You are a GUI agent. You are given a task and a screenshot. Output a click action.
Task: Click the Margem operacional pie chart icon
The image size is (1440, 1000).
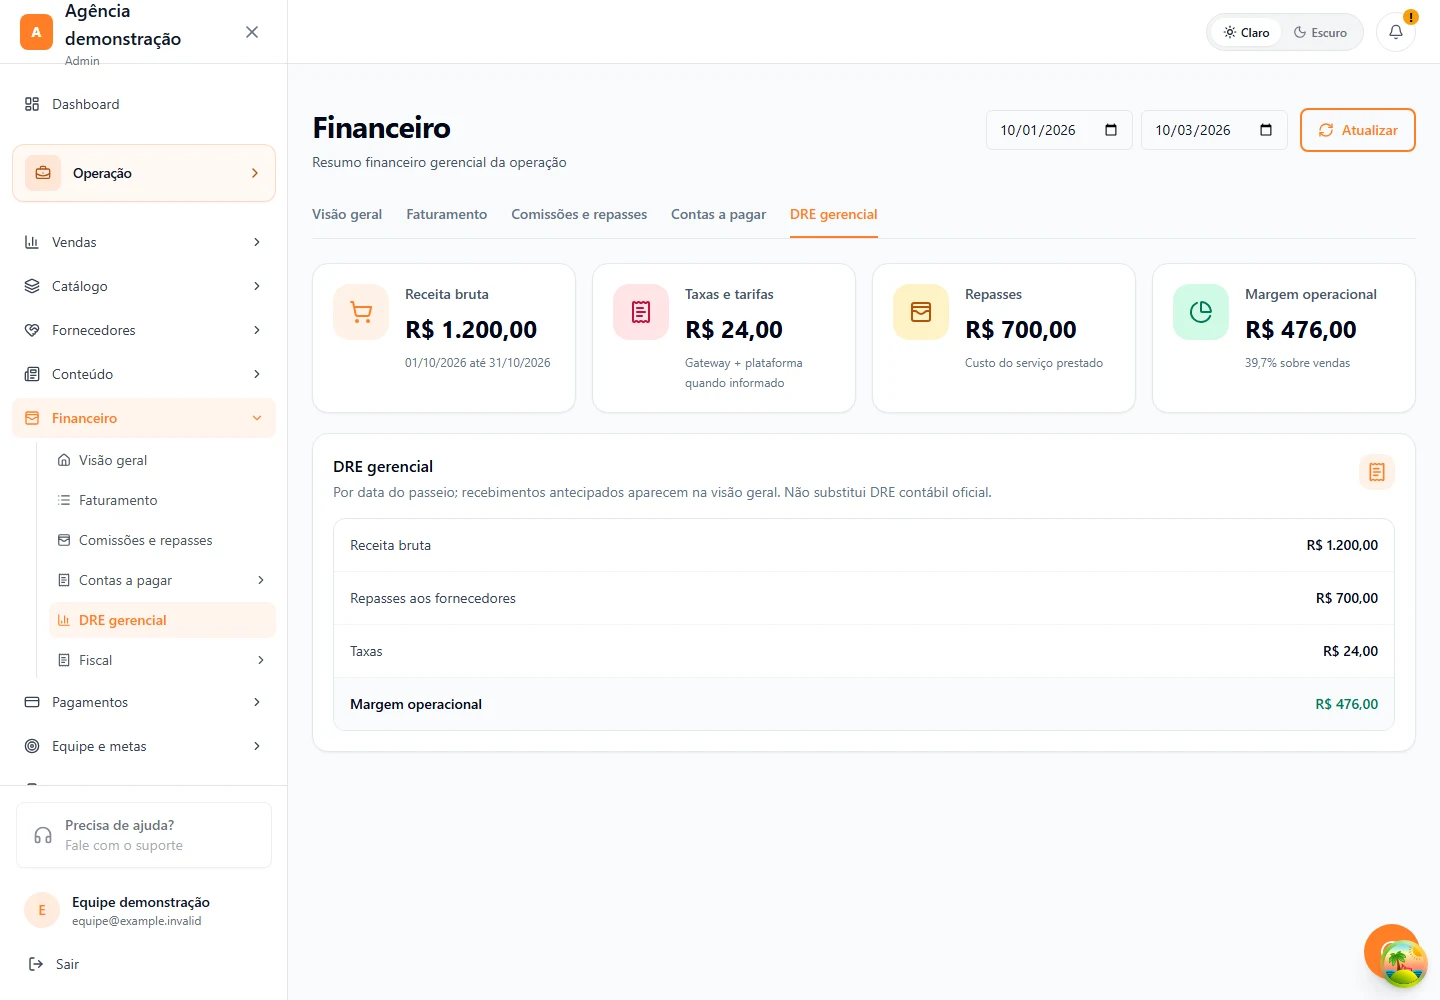click(x=1201, y=312)
